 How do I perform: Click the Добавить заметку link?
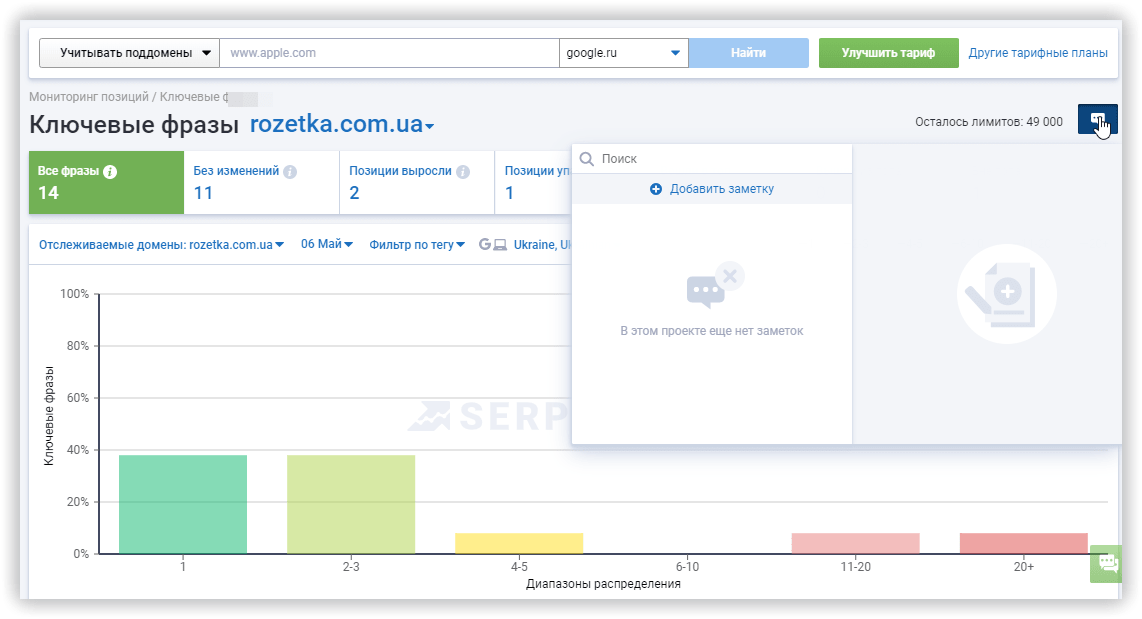[x=722, y=189]
